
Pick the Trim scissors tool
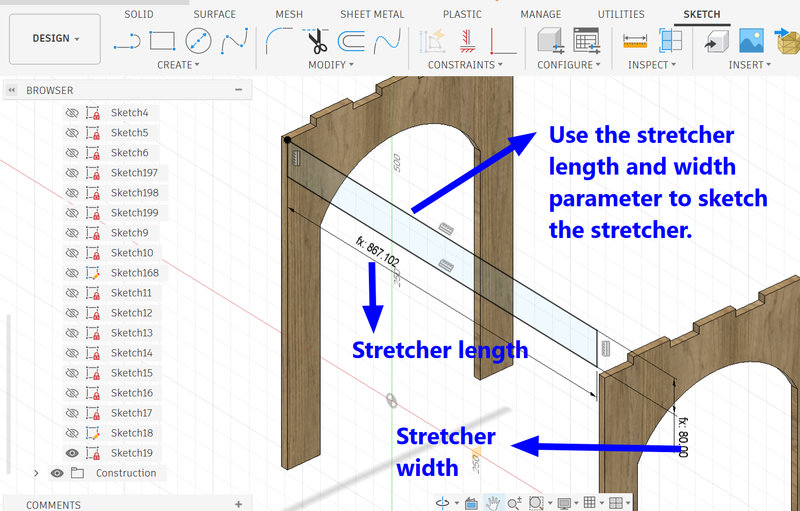(x=317, y=41)
